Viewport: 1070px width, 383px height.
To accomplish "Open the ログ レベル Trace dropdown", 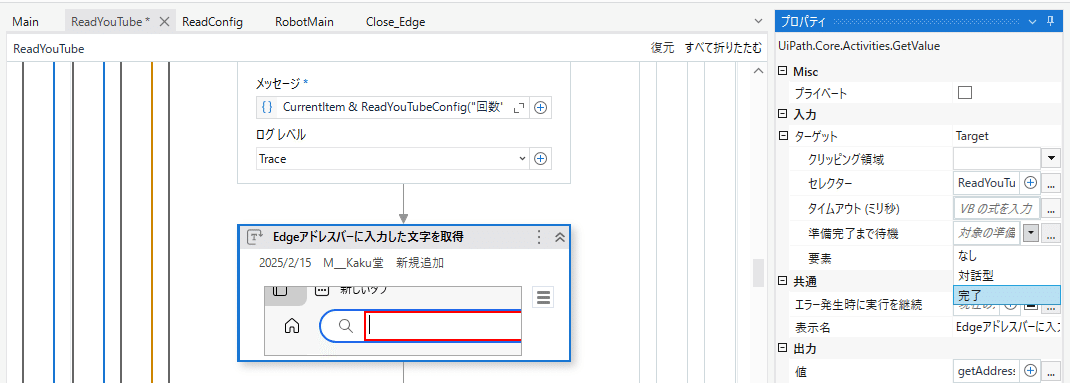I will 522,158.
